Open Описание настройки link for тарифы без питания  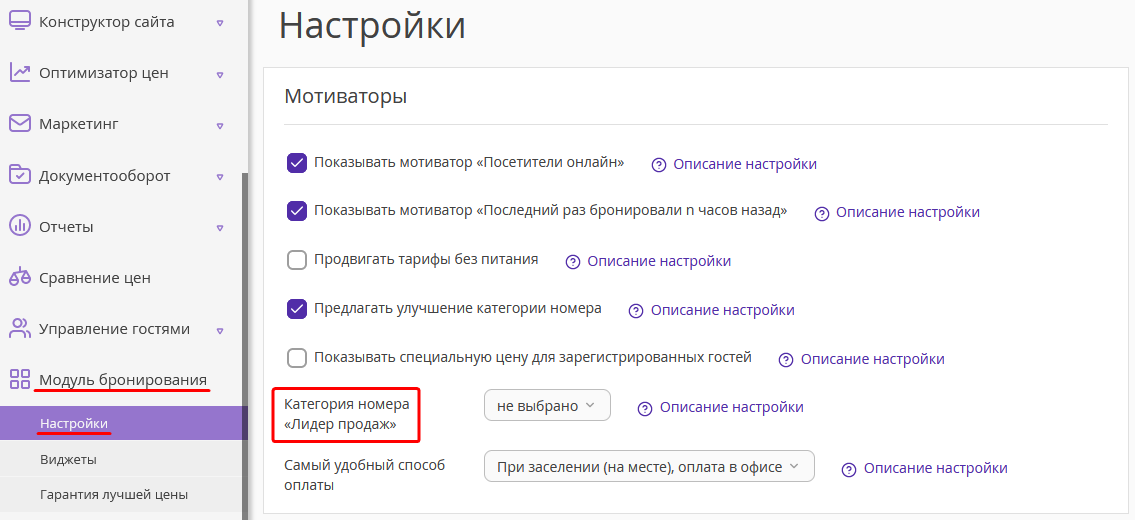[659, 261]
